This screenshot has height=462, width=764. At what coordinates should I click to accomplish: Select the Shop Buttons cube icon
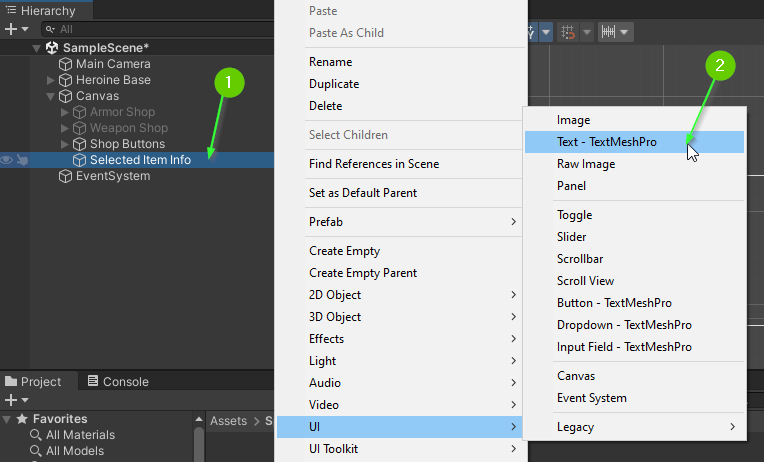79,144
